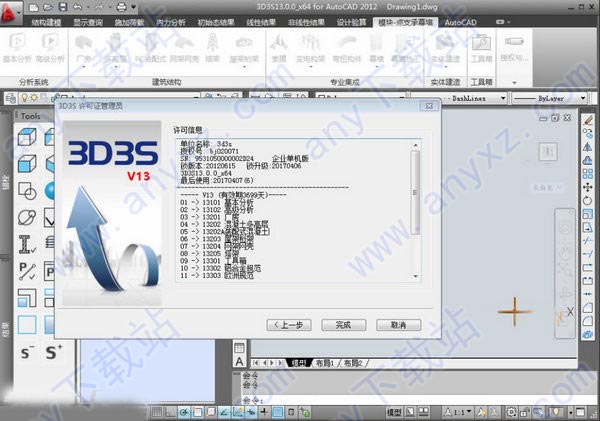600x421 pixels.
Task: Click the Open file icon in quick access toolbar
Action: tap(48, 7)
